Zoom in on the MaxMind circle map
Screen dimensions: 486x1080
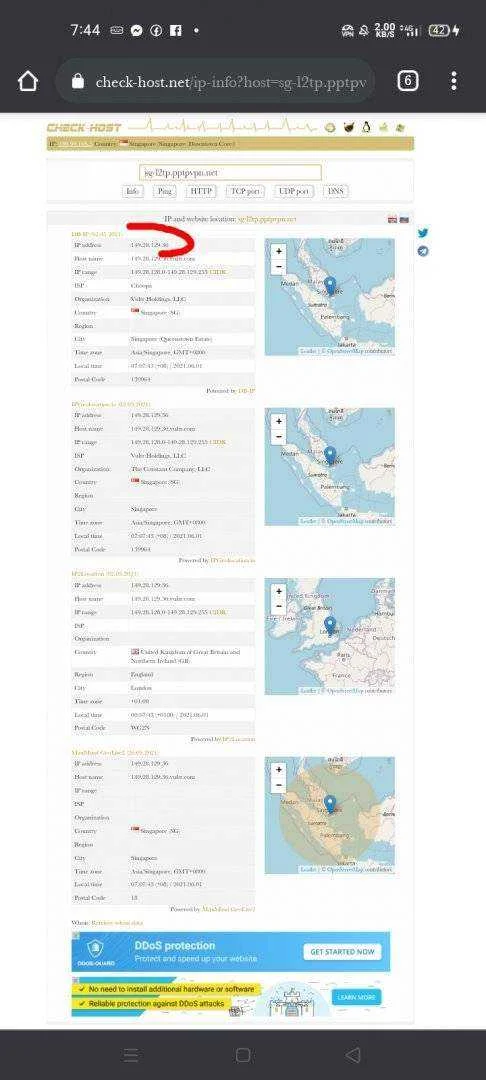point(278,769)
